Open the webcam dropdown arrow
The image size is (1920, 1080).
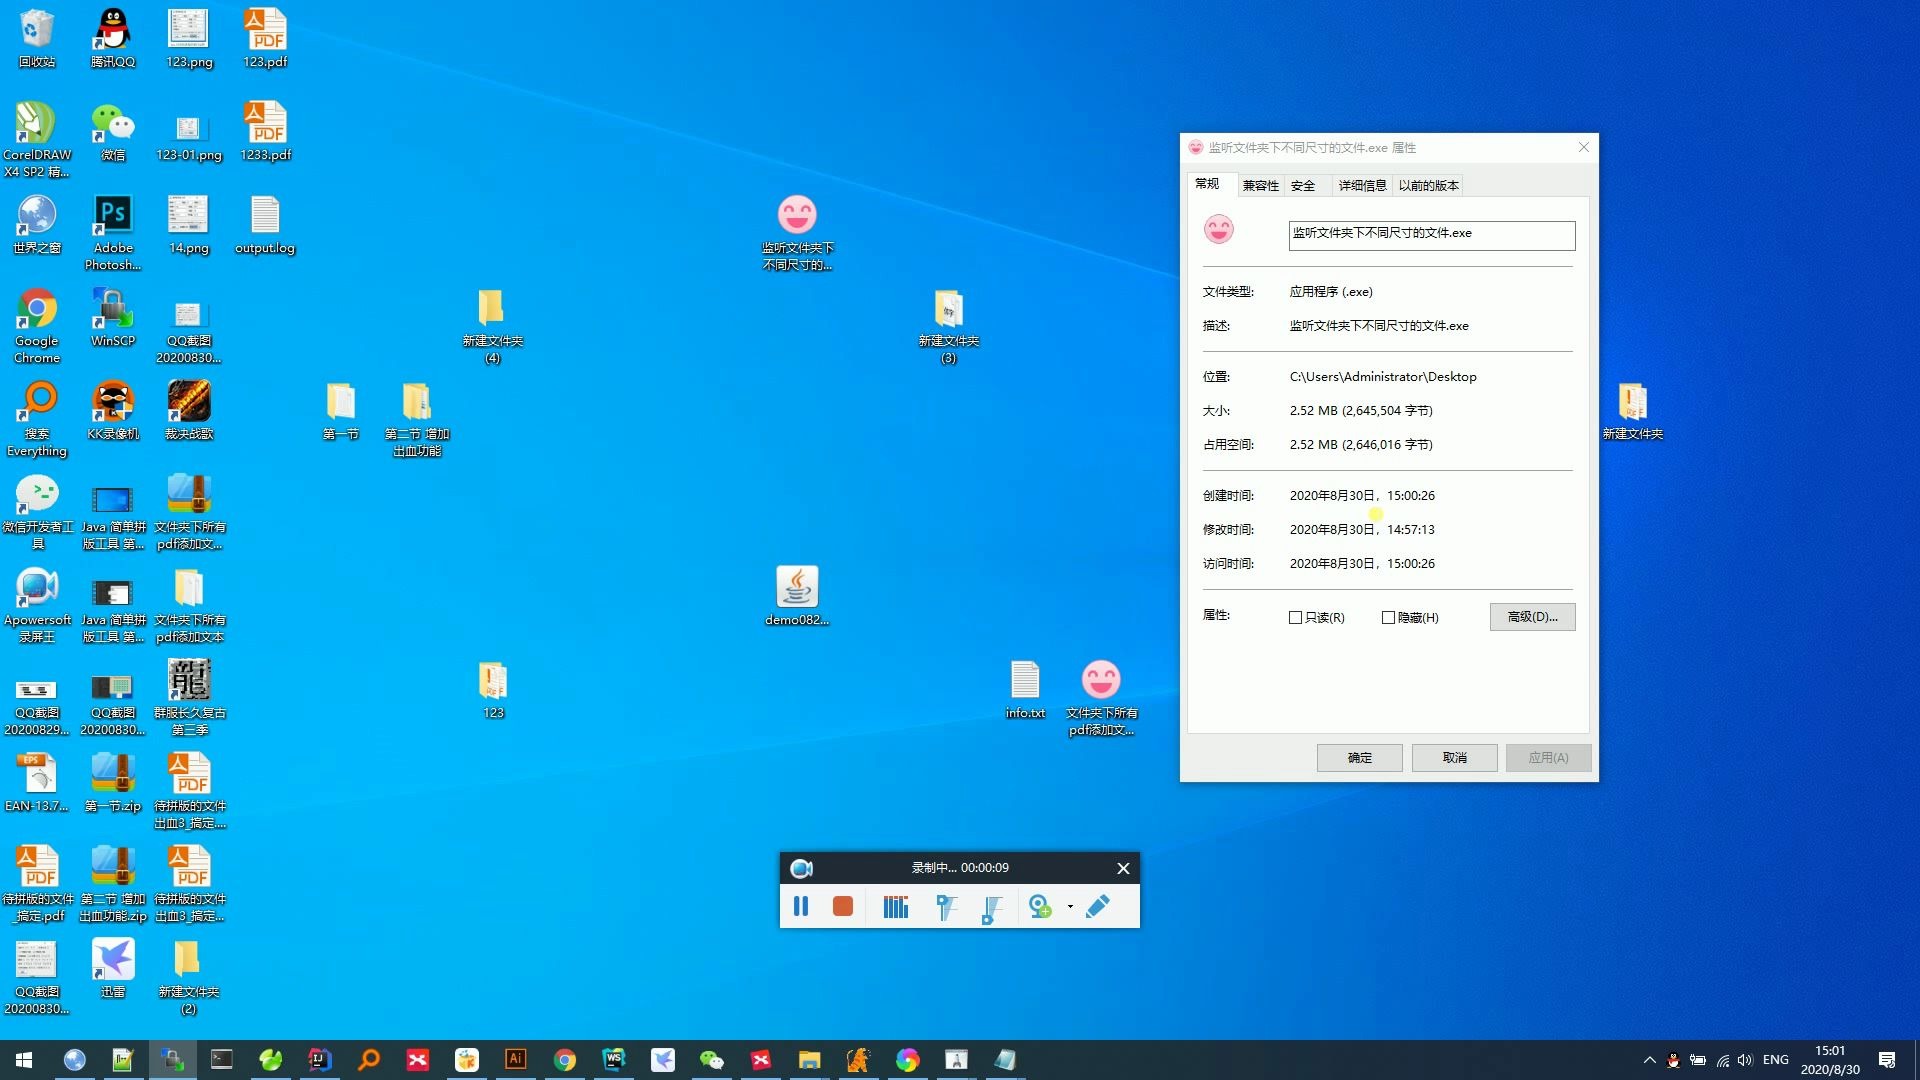tap(1070, 907)
